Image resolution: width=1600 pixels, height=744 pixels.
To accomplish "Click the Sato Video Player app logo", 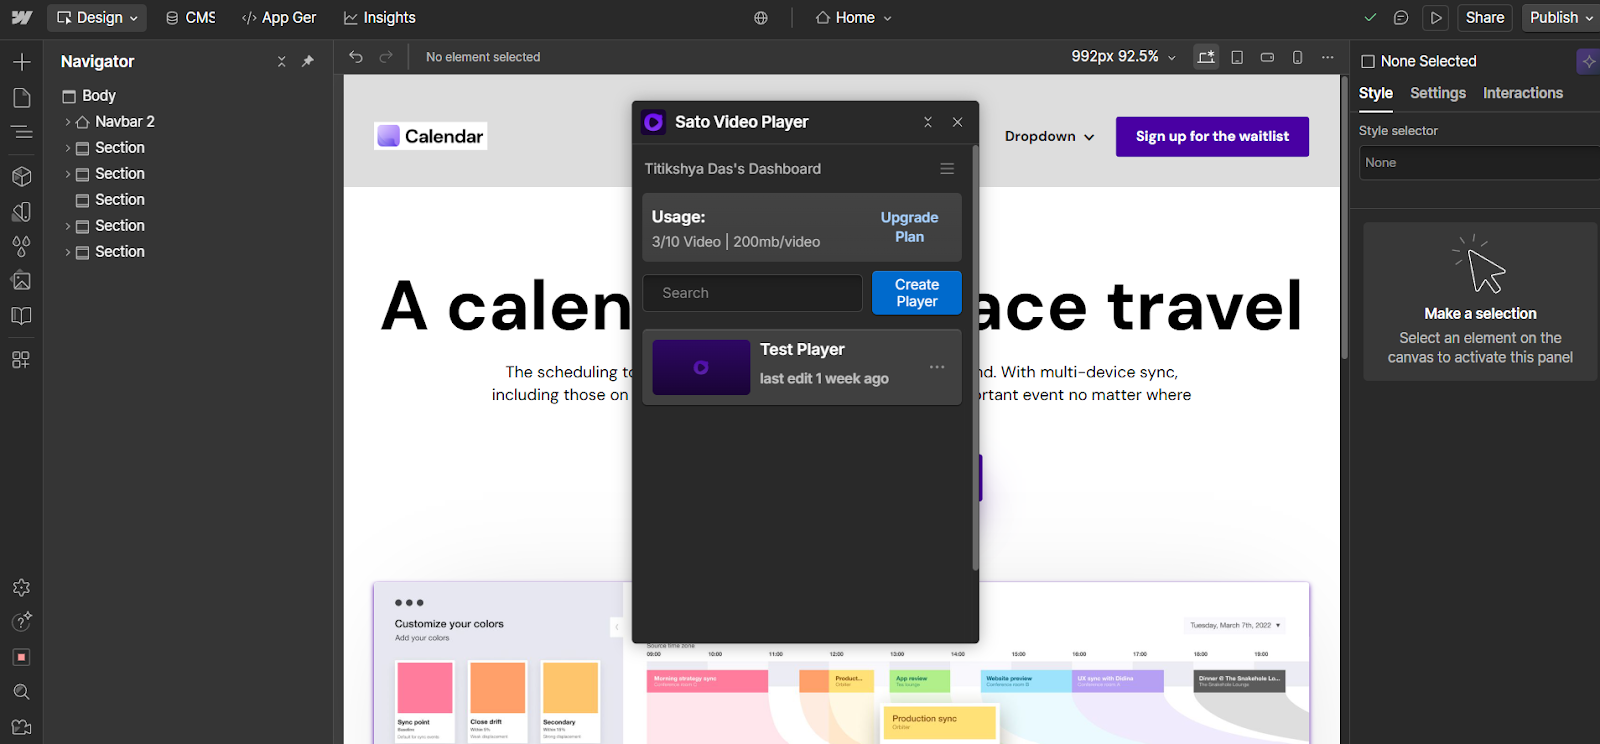I will [654, 122].
